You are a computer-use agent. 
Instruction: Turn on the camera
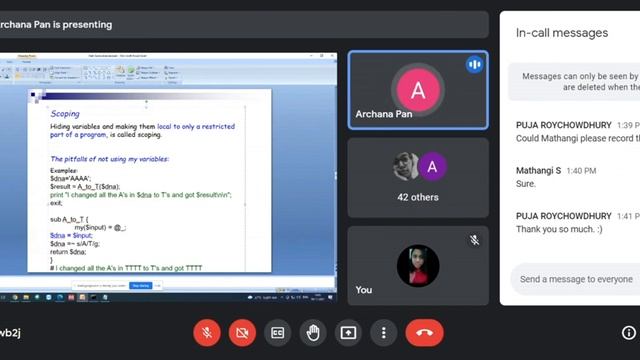pos(242,333)
